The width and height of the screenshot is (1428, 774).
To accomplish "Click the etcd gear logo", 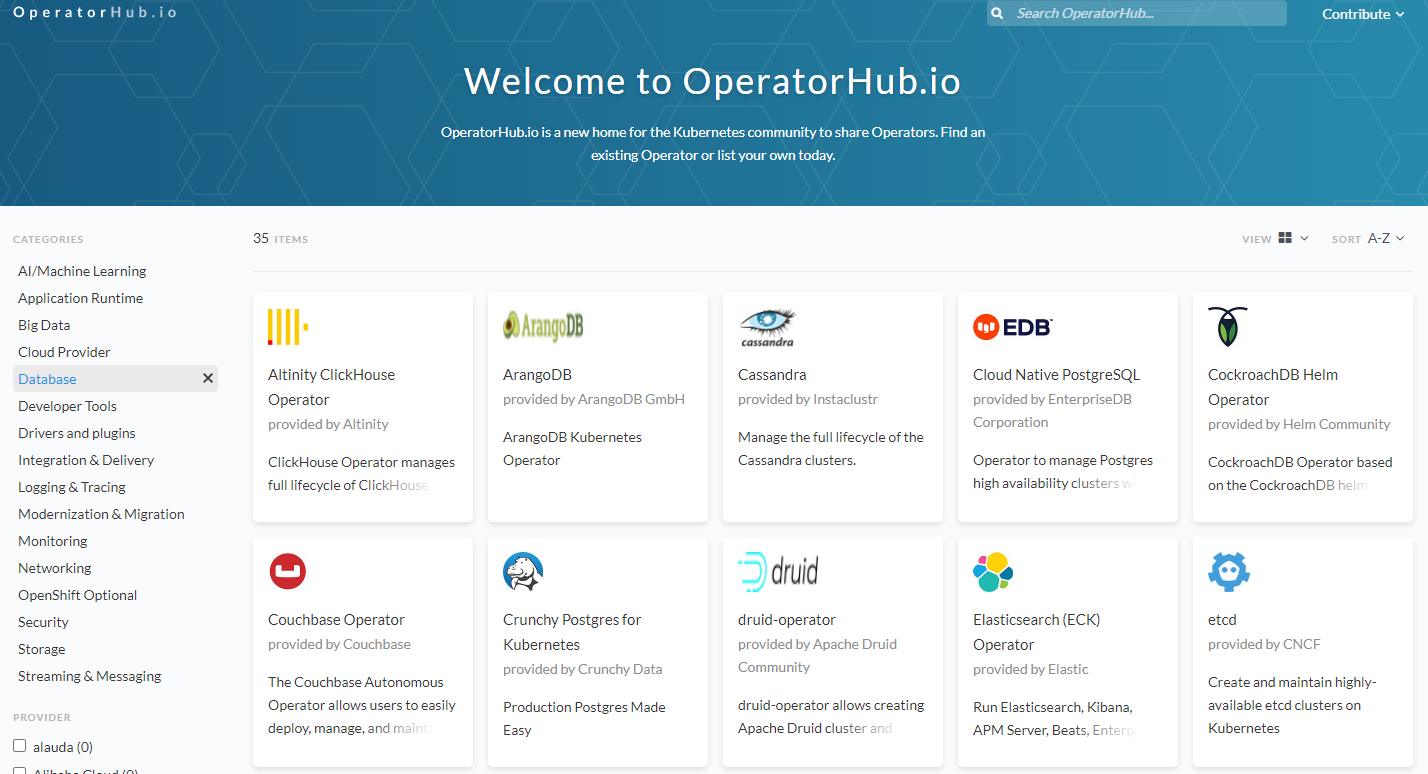I will point(1228,571).
